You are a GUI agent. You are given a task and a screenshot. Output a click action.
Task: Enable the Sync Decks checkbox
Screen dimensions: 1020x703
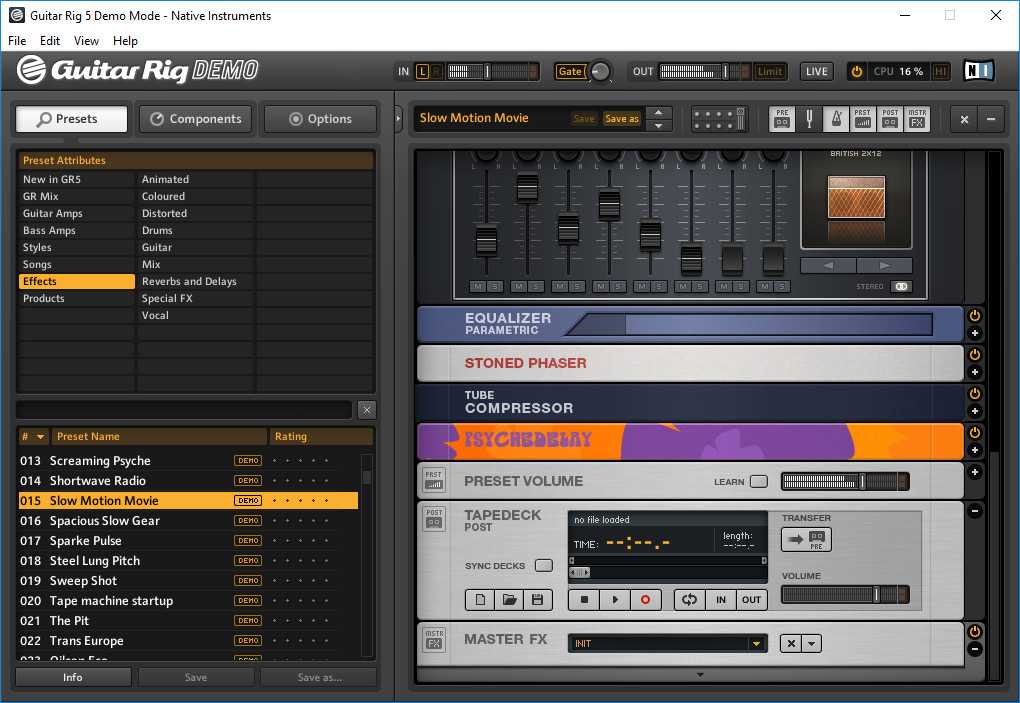pyautogui.click(x=543, y=566)
